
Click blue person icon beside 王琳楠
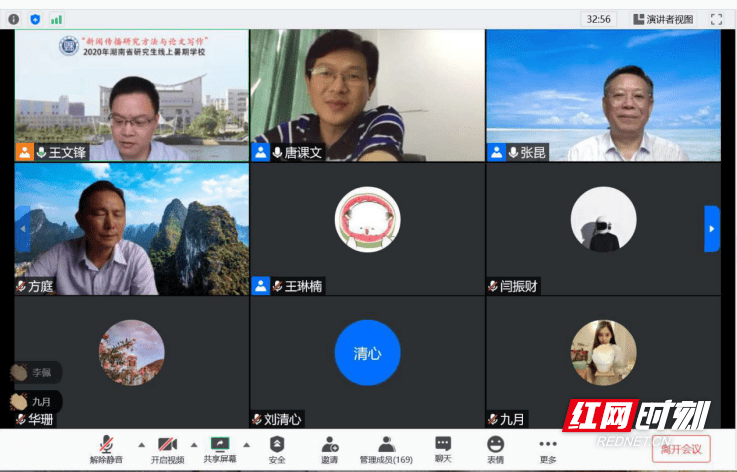[260, 286]
